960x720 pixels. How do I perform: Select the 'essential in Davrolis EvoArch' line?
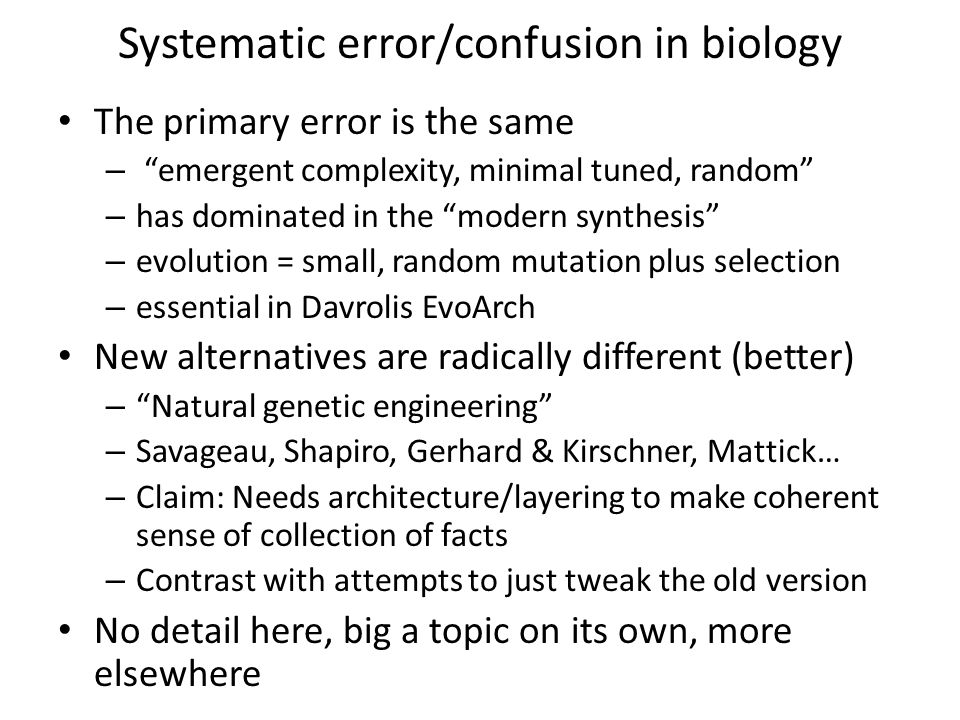click(x=336, y=307)
